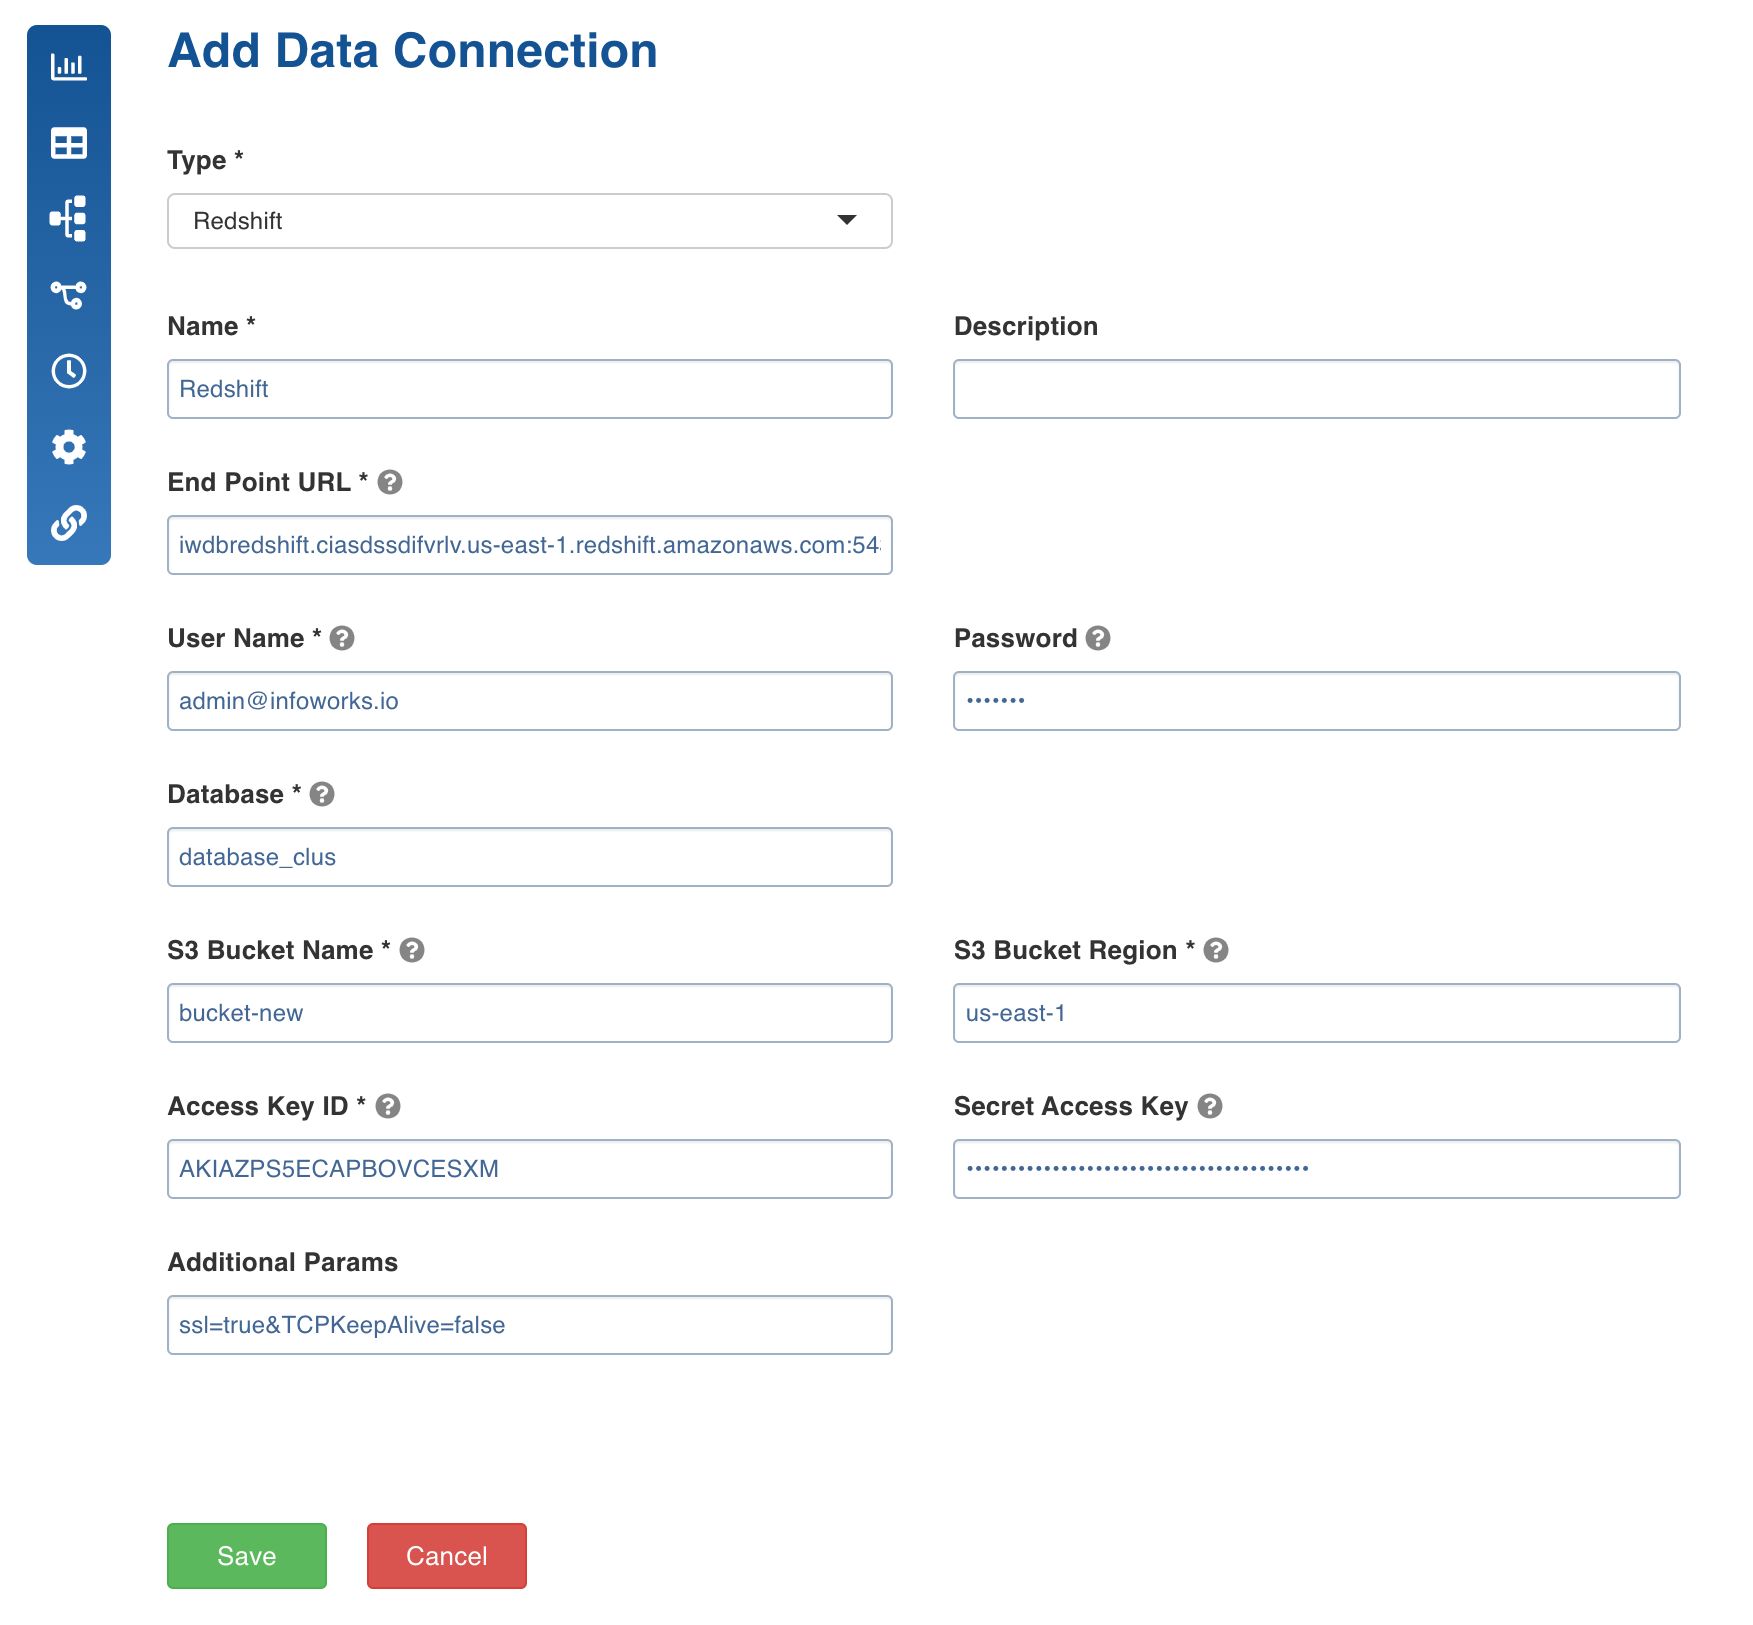Show help for Password field
The image size is (1753, 1625).
(1098, 638)
